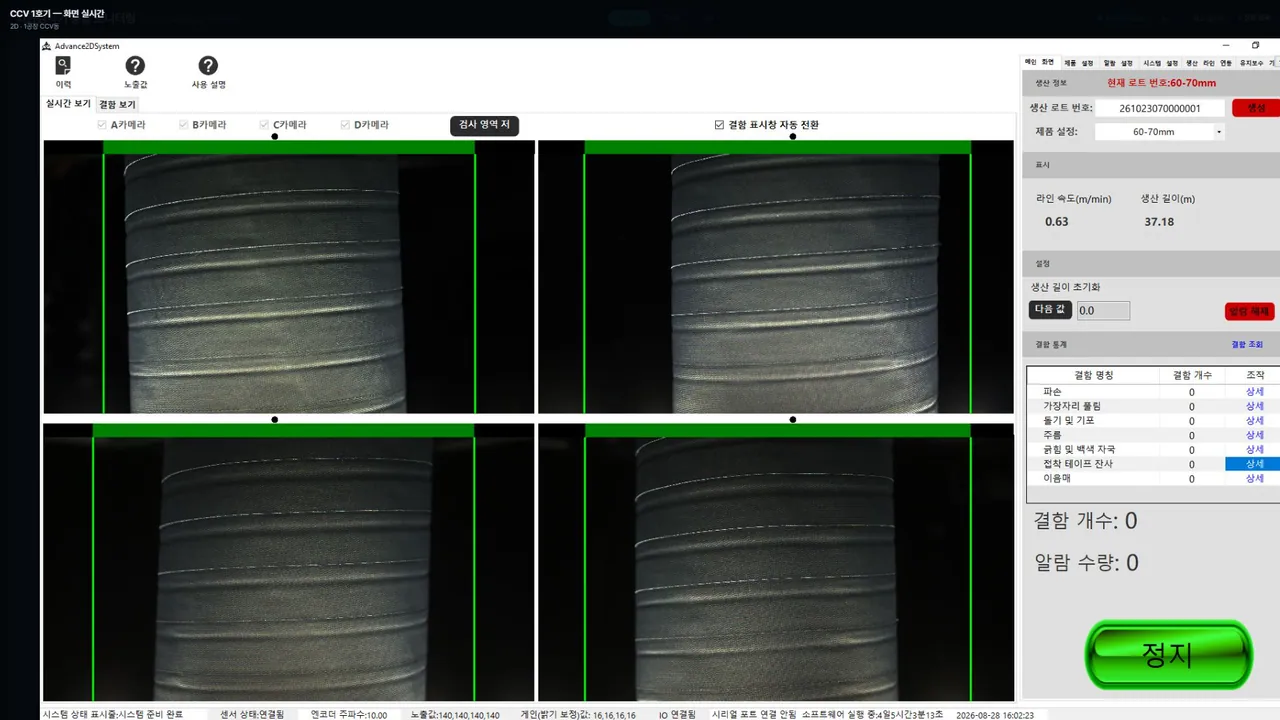Click 상세 link for 돌기 및 기포 row
The width and height of the screenshot is (1280, 720).
pyautogui.click(x=1254, y=421)
